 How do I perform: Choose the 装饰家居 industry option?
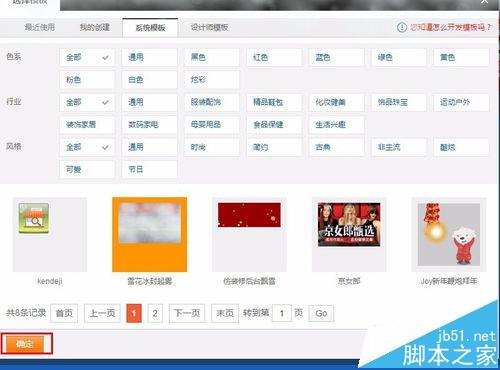tap(87, 125)
